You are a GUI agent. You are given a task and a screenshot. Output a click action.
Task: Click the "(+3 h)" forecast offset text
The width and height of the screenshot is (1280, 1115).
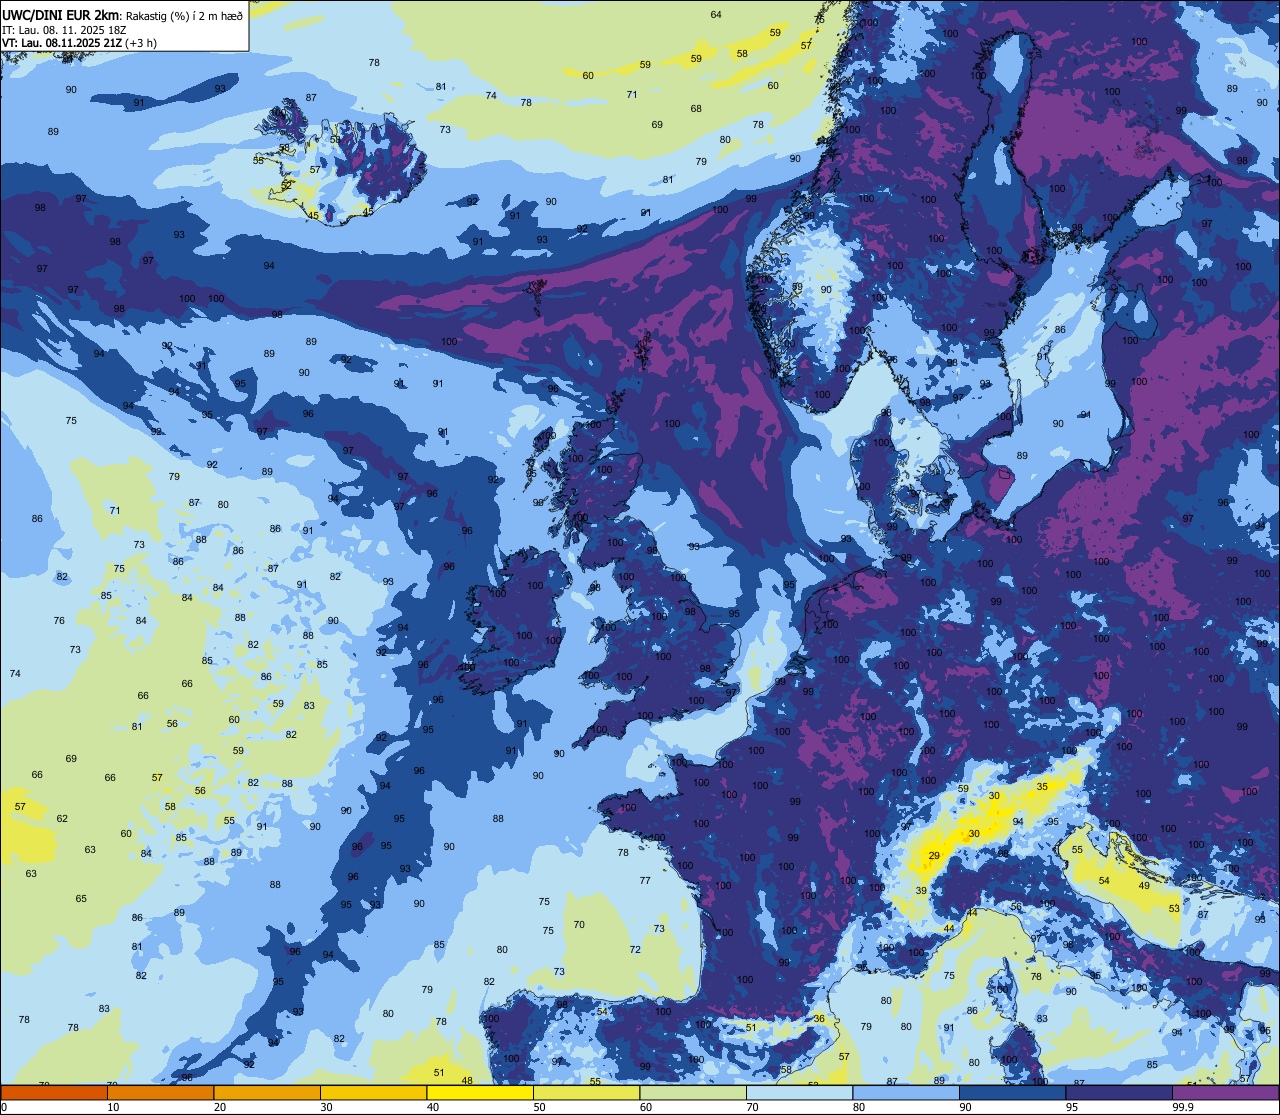point(141,42)
